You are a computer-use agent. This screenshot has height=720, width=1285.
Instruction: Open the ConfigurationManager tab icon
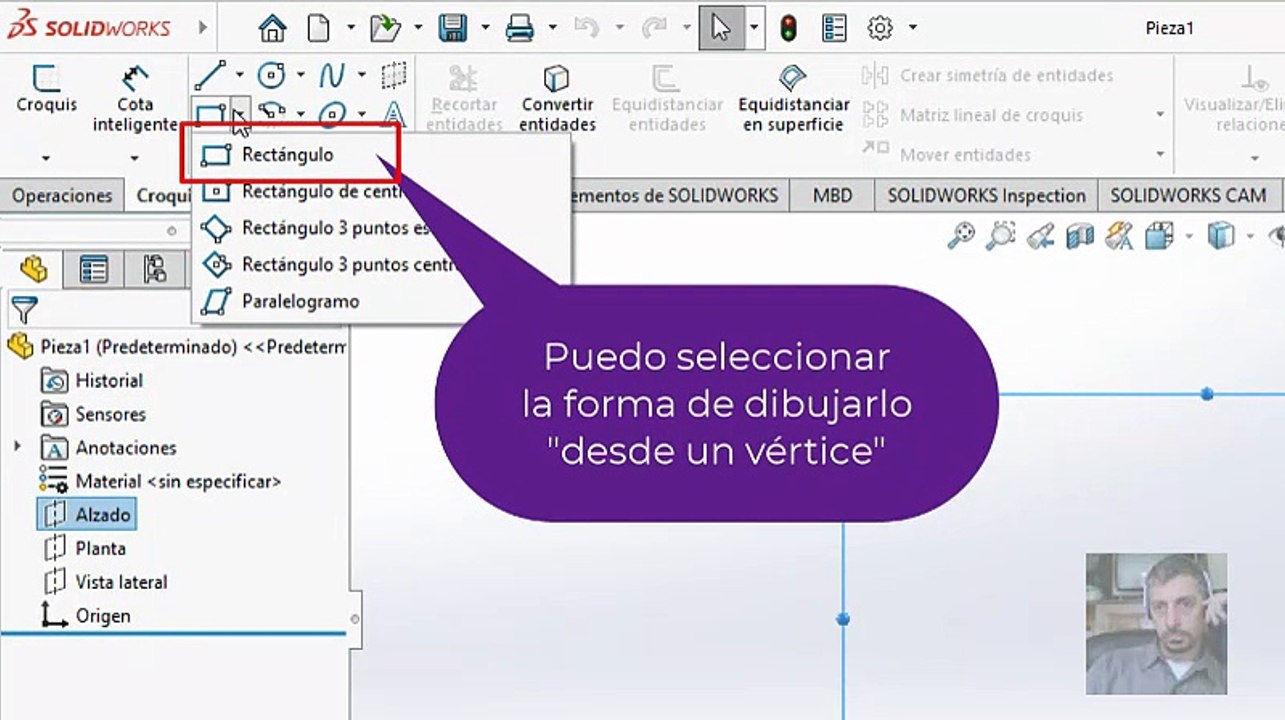click(x=155, y=270)
